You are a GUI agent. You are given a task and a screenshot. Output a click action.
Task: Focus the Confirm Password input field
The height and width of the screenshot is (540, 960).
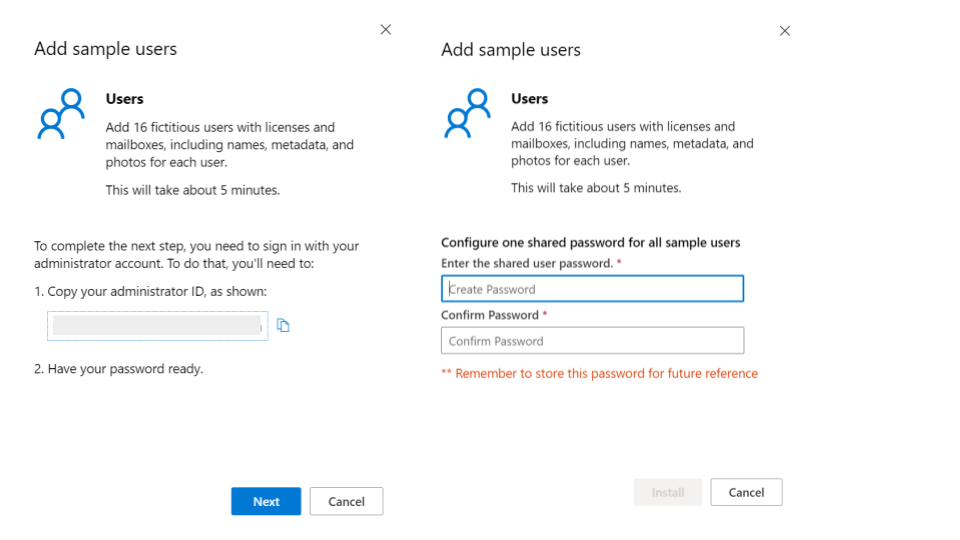coord(592,341)
